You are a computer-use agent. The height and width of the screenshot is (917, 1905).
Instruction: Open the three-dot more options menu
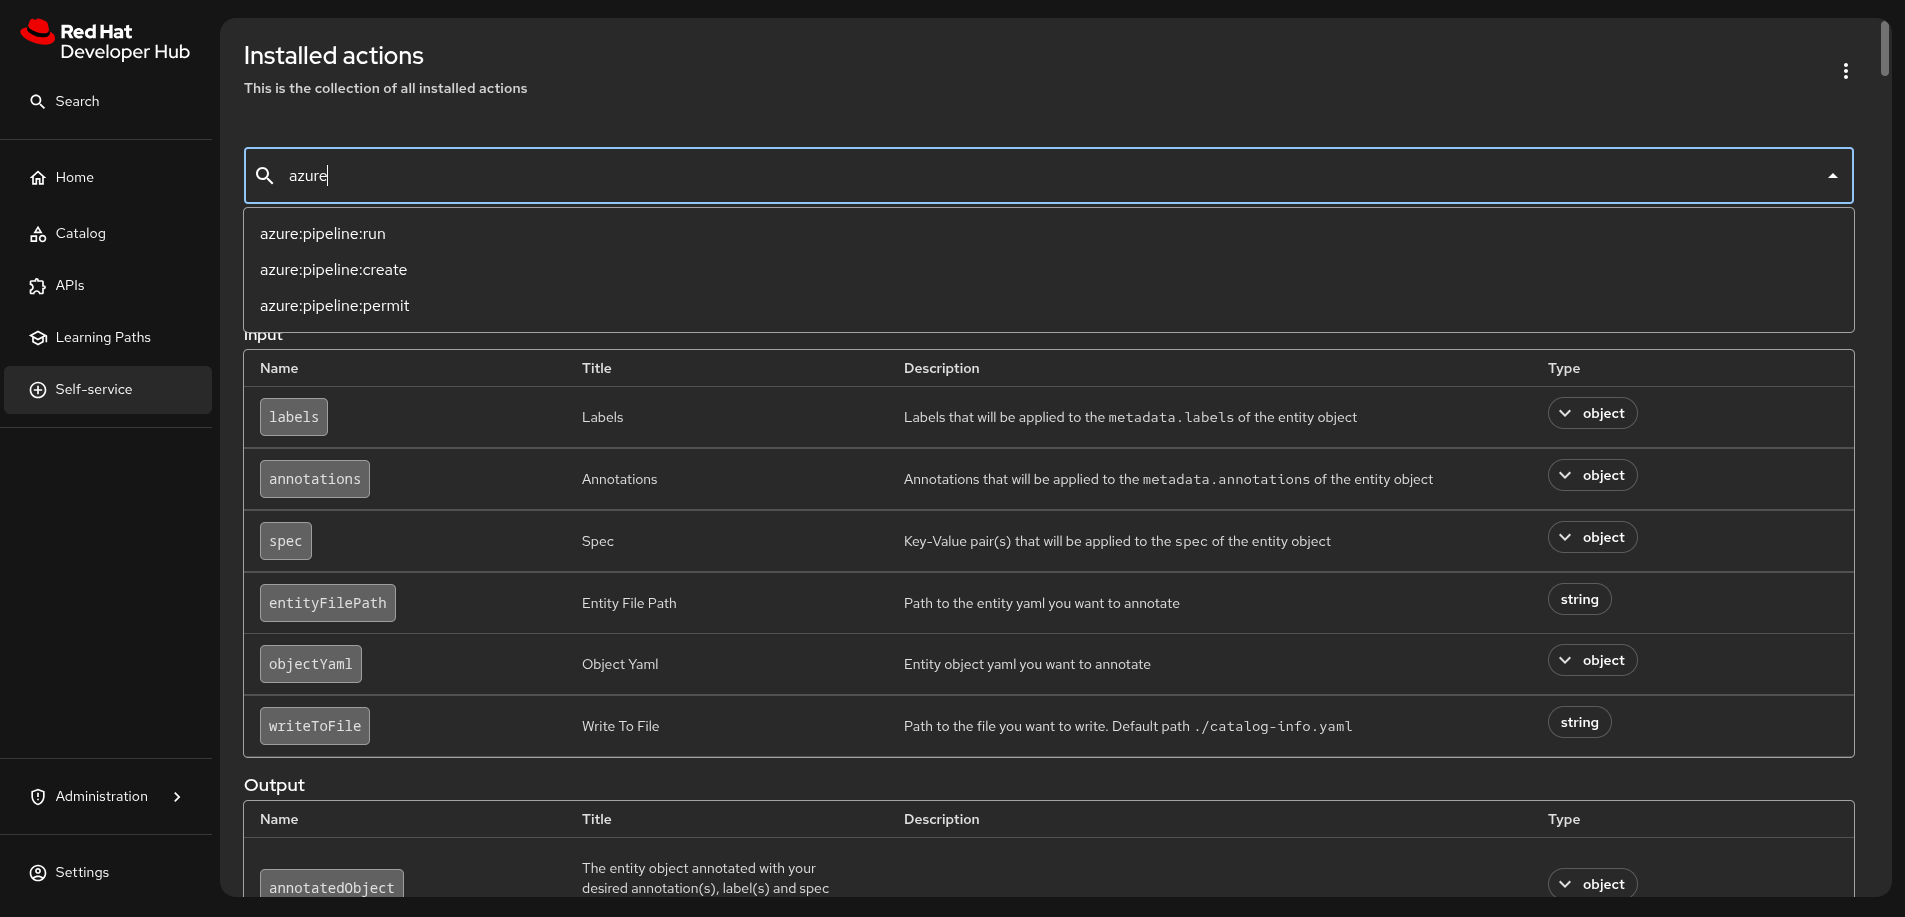pyautogui.click(x=1845, y=71)
